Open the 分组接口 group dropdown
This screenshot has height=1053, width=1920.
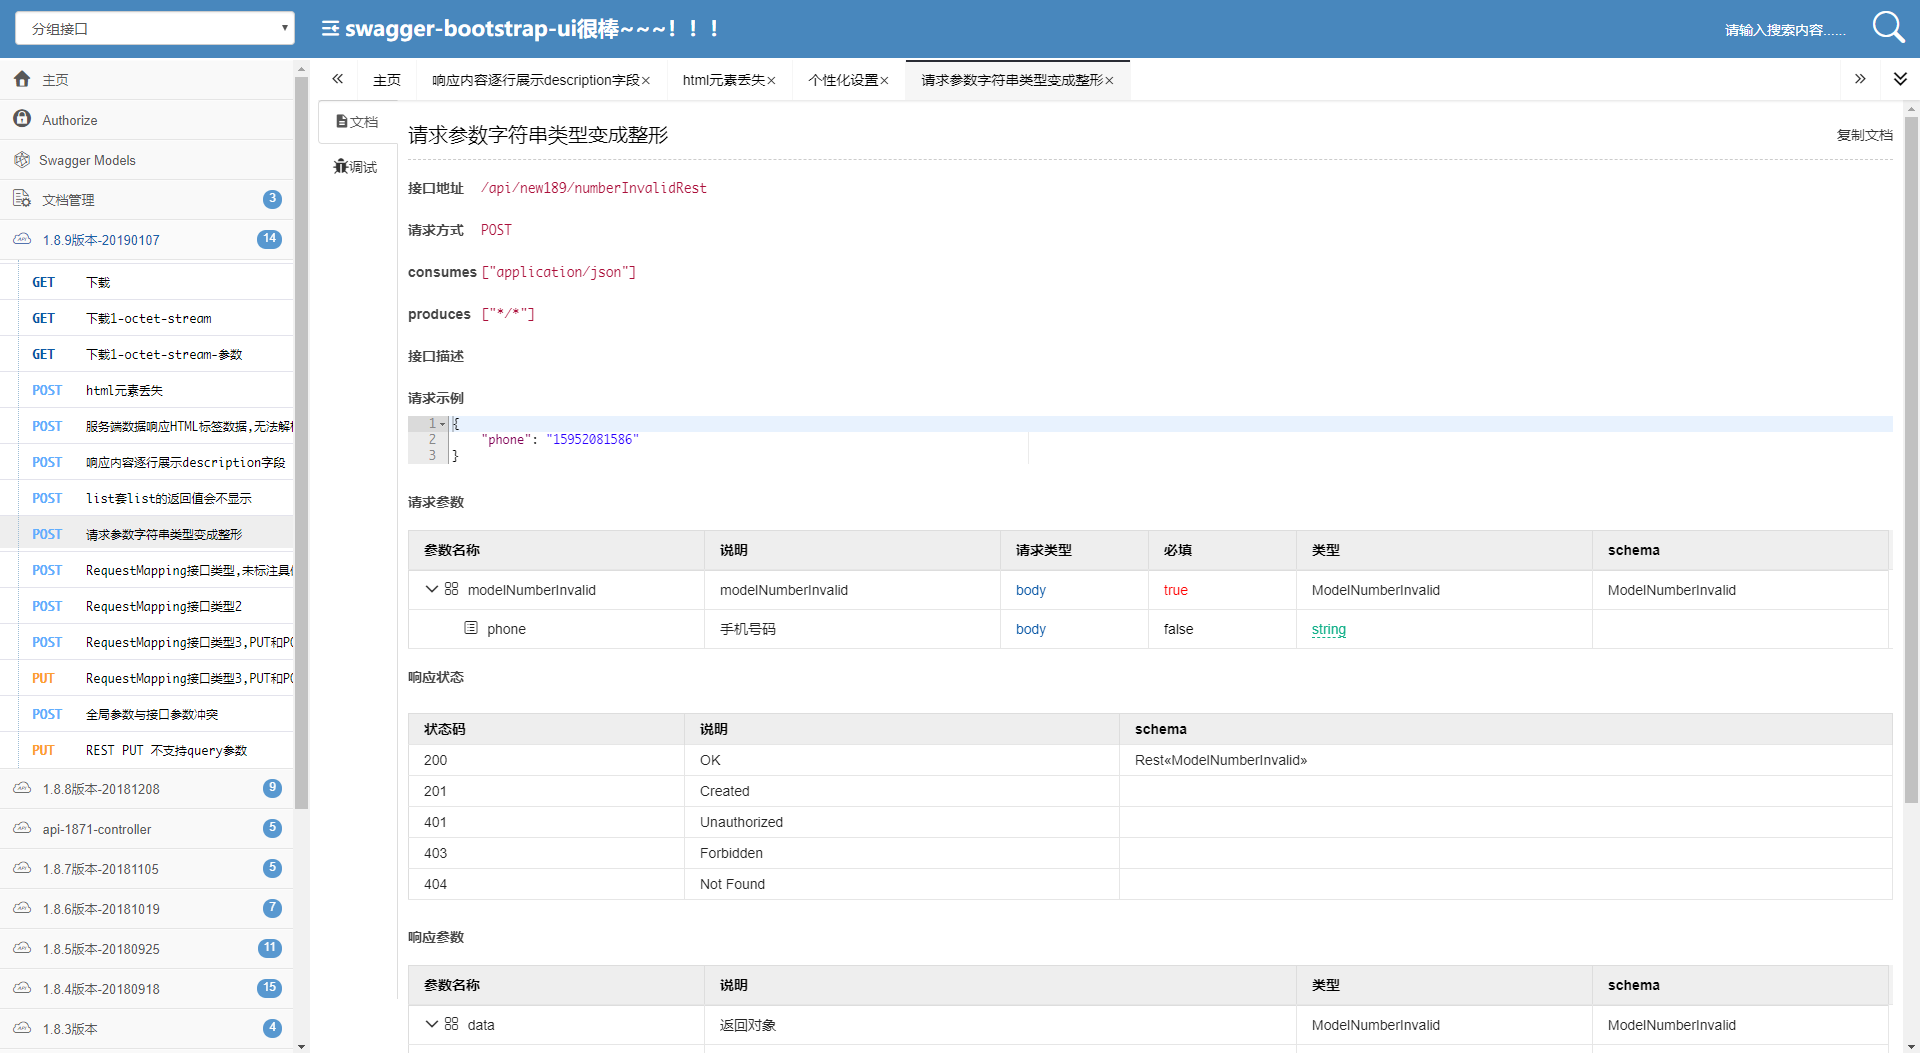click(155, 28)
